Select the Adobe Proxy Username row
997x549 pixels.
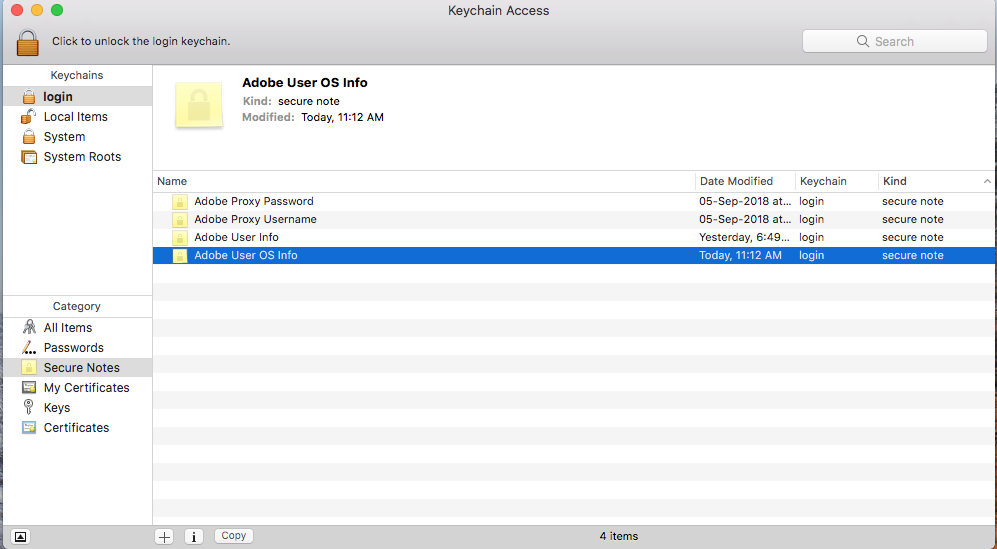[x=574, y=219]
